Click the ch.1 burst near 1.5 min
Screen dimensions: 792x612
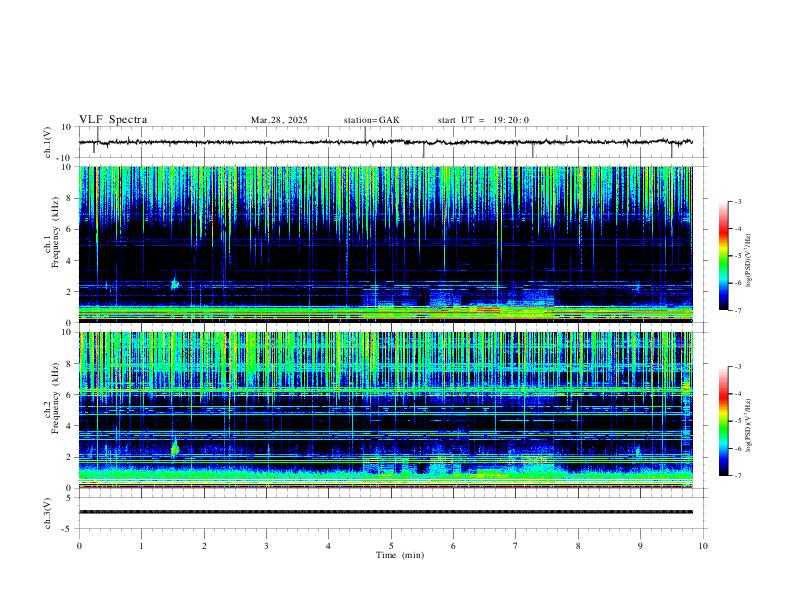175,284
